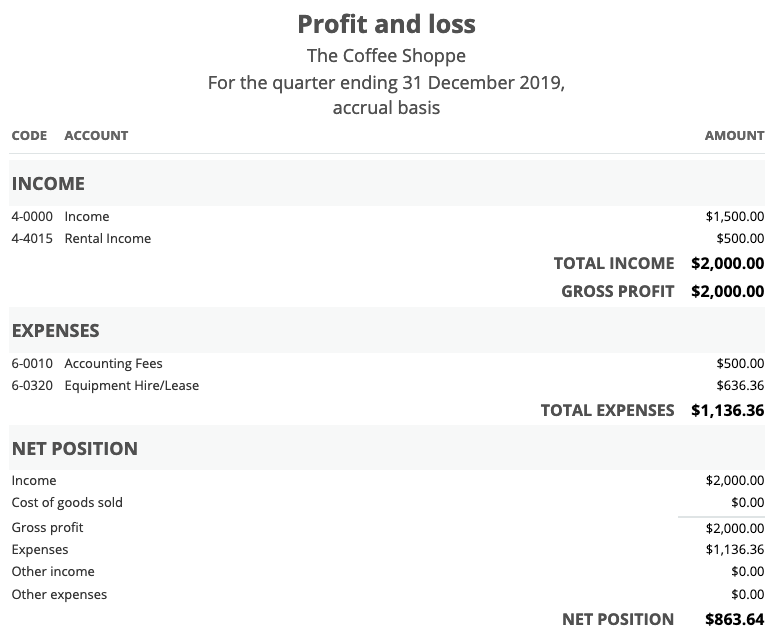Click the Profit and loss report title
The width and height of the screenshot is (782, 639).
click(387, 24)
